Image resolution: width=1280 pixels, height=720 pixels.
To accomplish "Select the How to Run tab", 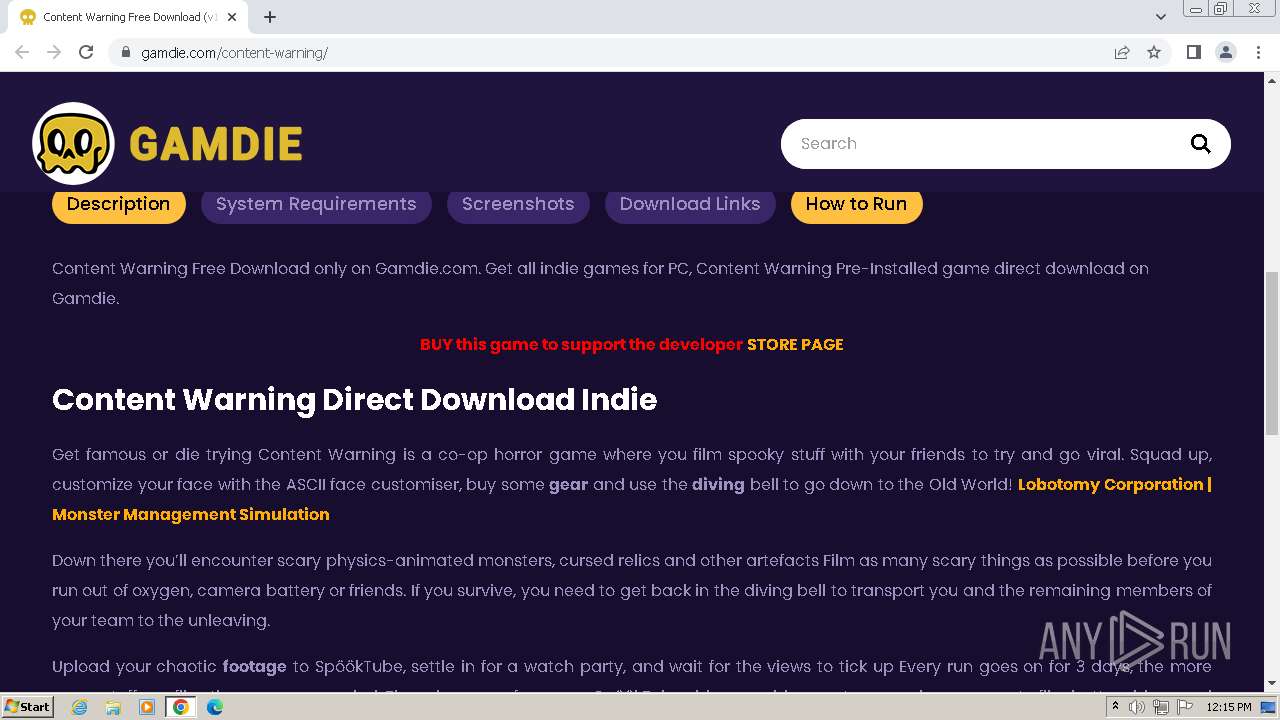I will [856, 204].
